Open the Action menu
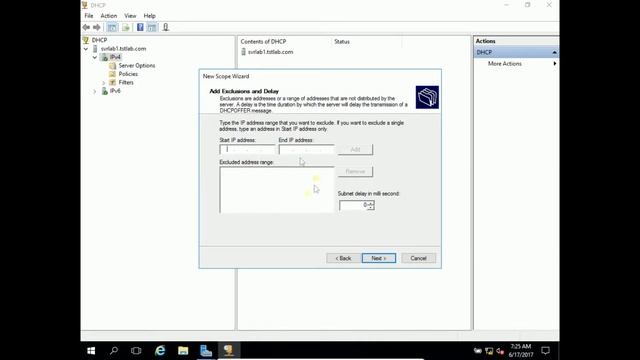The width and height of the screenshot is (640, 360). (x=109, y=16)
